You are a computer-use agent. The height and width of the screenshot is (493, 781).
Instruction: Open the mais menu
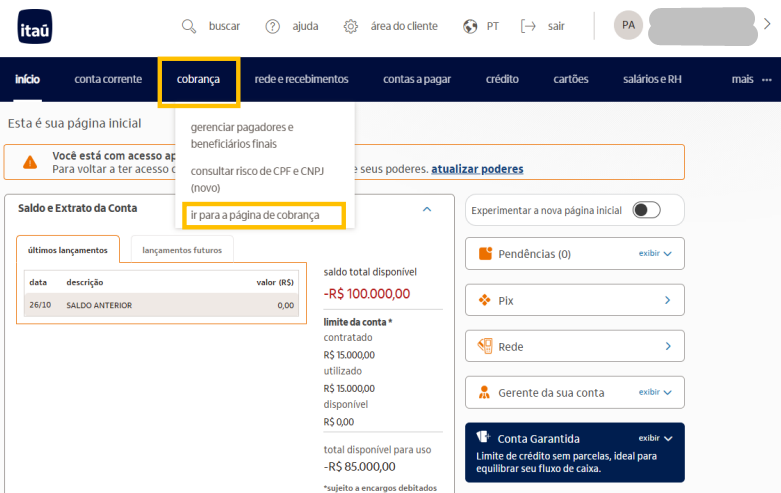point(743,79)
